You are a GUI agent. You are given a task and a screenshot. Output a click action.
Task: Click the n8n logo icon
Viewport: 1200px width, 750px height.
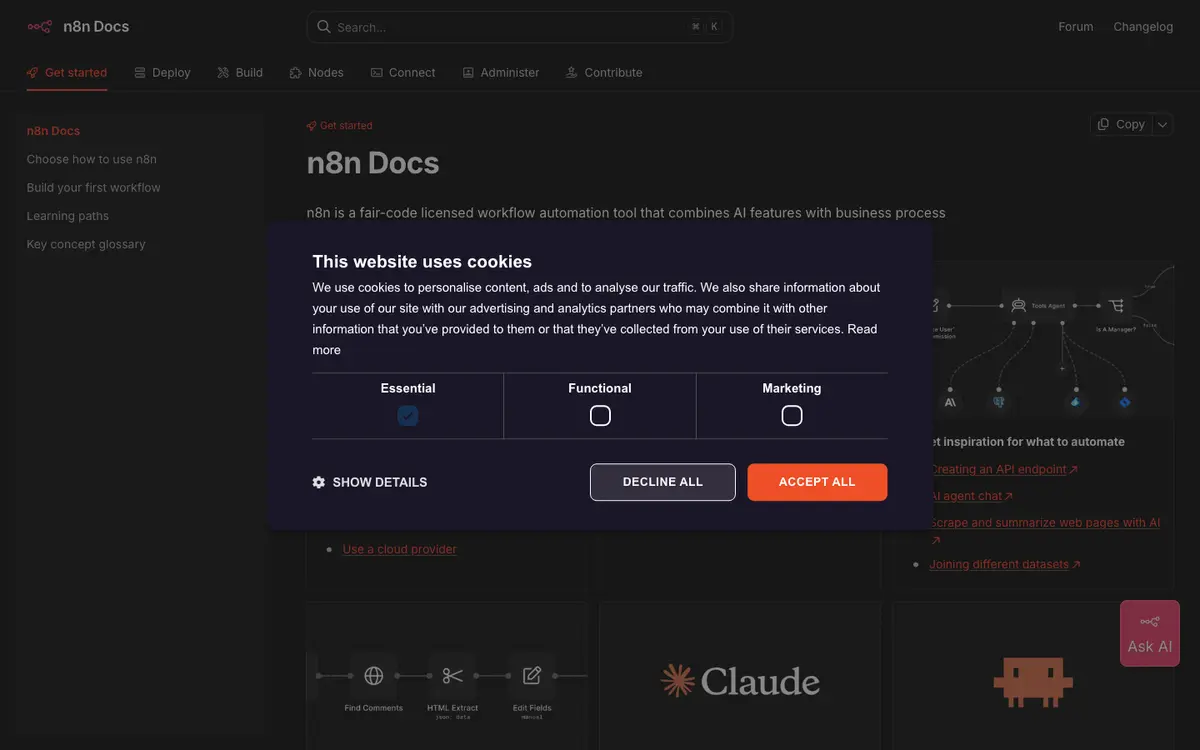pyautogui.click(x=39, y=27)
